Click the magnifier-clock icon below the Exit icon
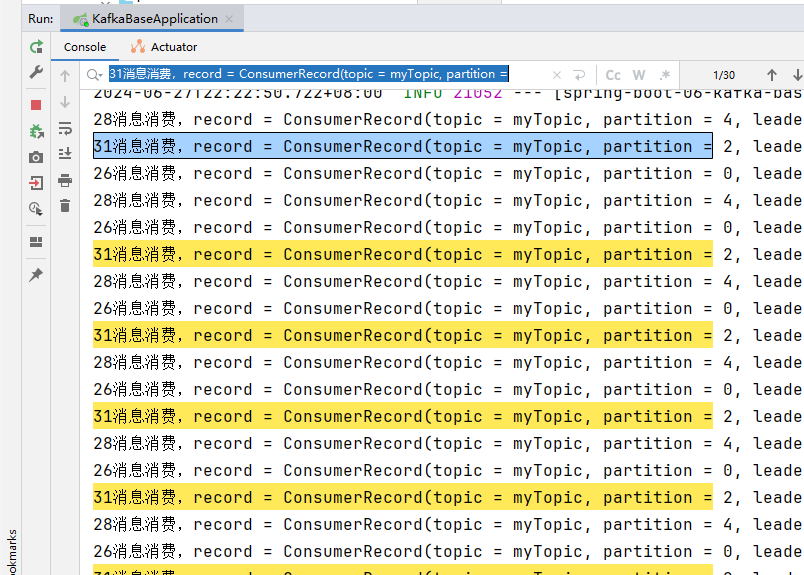Screen dimensions: 804x575 (x=36, y=208)
